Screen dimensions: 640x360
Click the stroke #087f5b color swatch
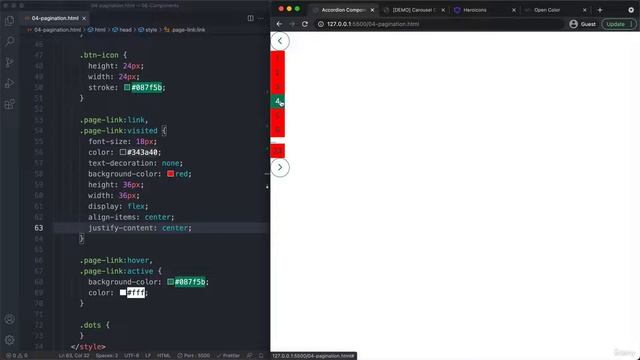(x=127, y=87)
